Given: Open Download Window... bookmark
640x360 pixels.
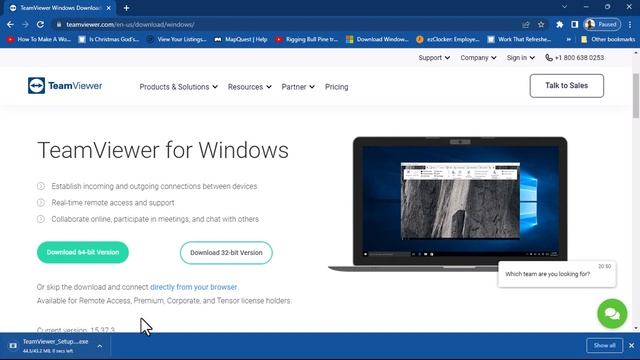Looking at the screenshot, I should click(377, 39).
